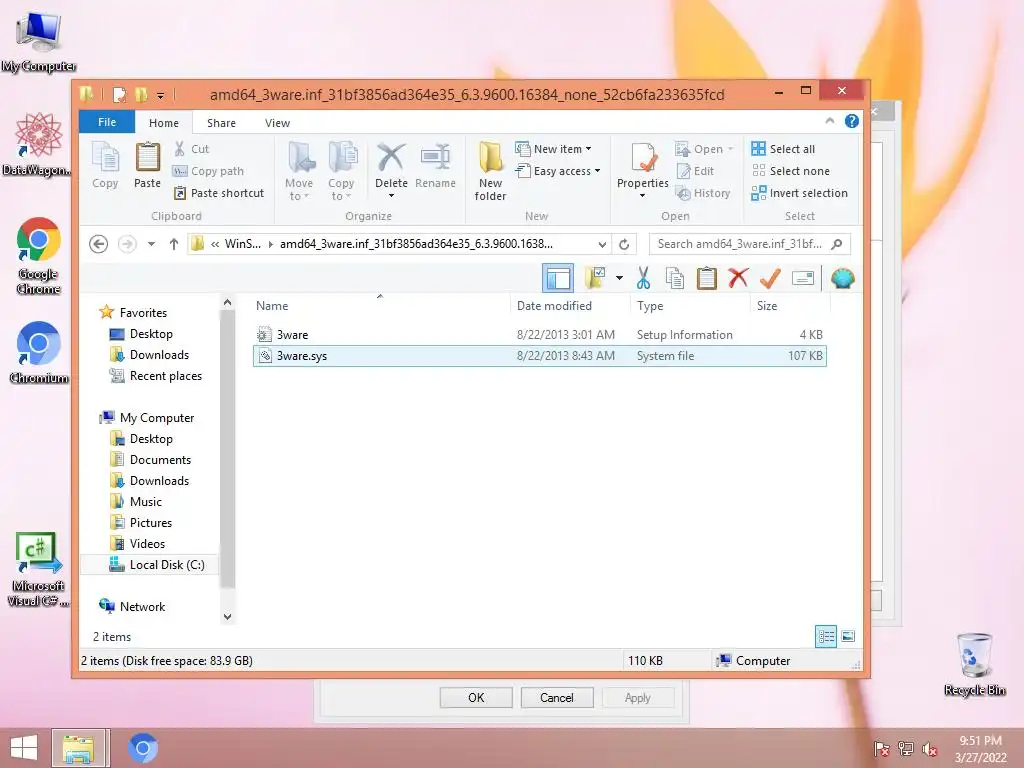Click the Delete X icon in Organize group
Screen dimensions: 1024x768
pos(391,157)
